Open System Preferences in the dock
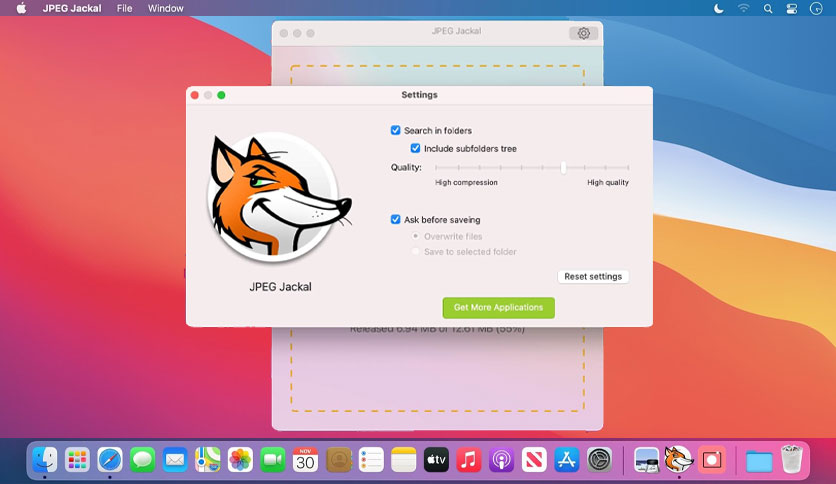The height and width of the screenshot is (484, 836). pyautogui.click(x=599, y=459)
